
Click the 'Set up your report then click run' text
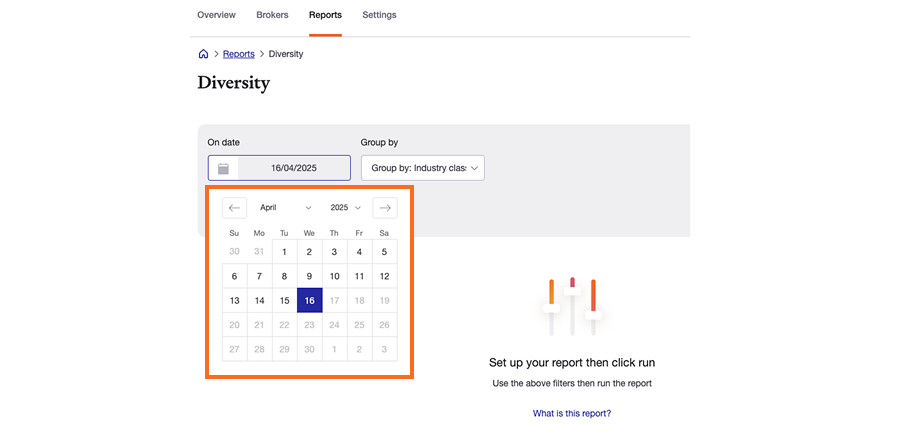pyautogui.click(x=572, y=362)
